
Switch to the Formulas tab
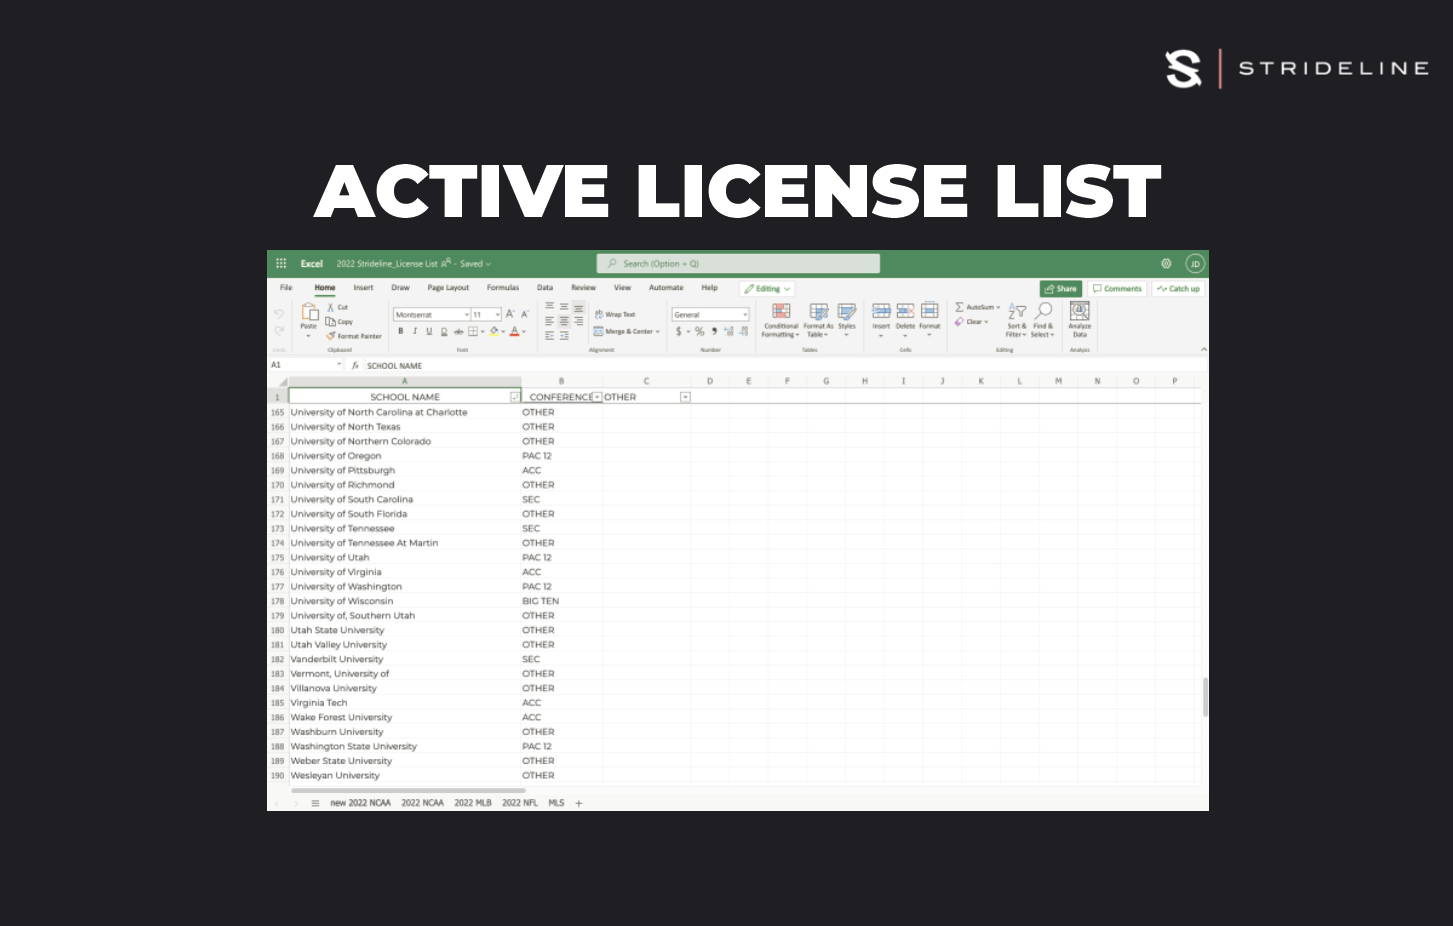click(503, 288)
